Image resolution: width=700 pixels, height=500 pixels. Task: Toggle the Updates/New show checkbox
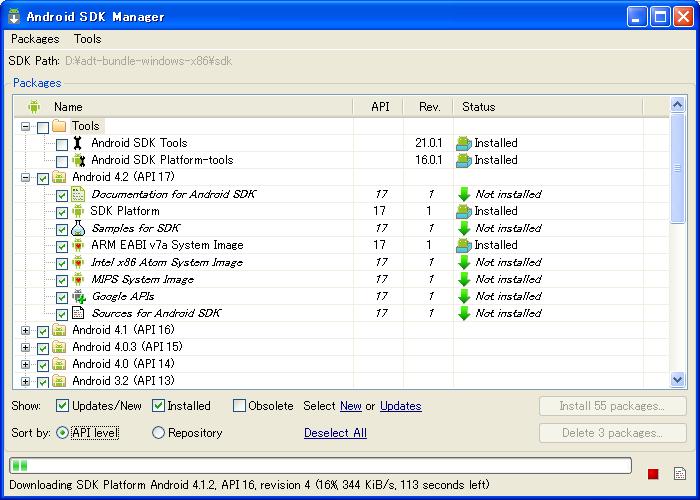62,405
